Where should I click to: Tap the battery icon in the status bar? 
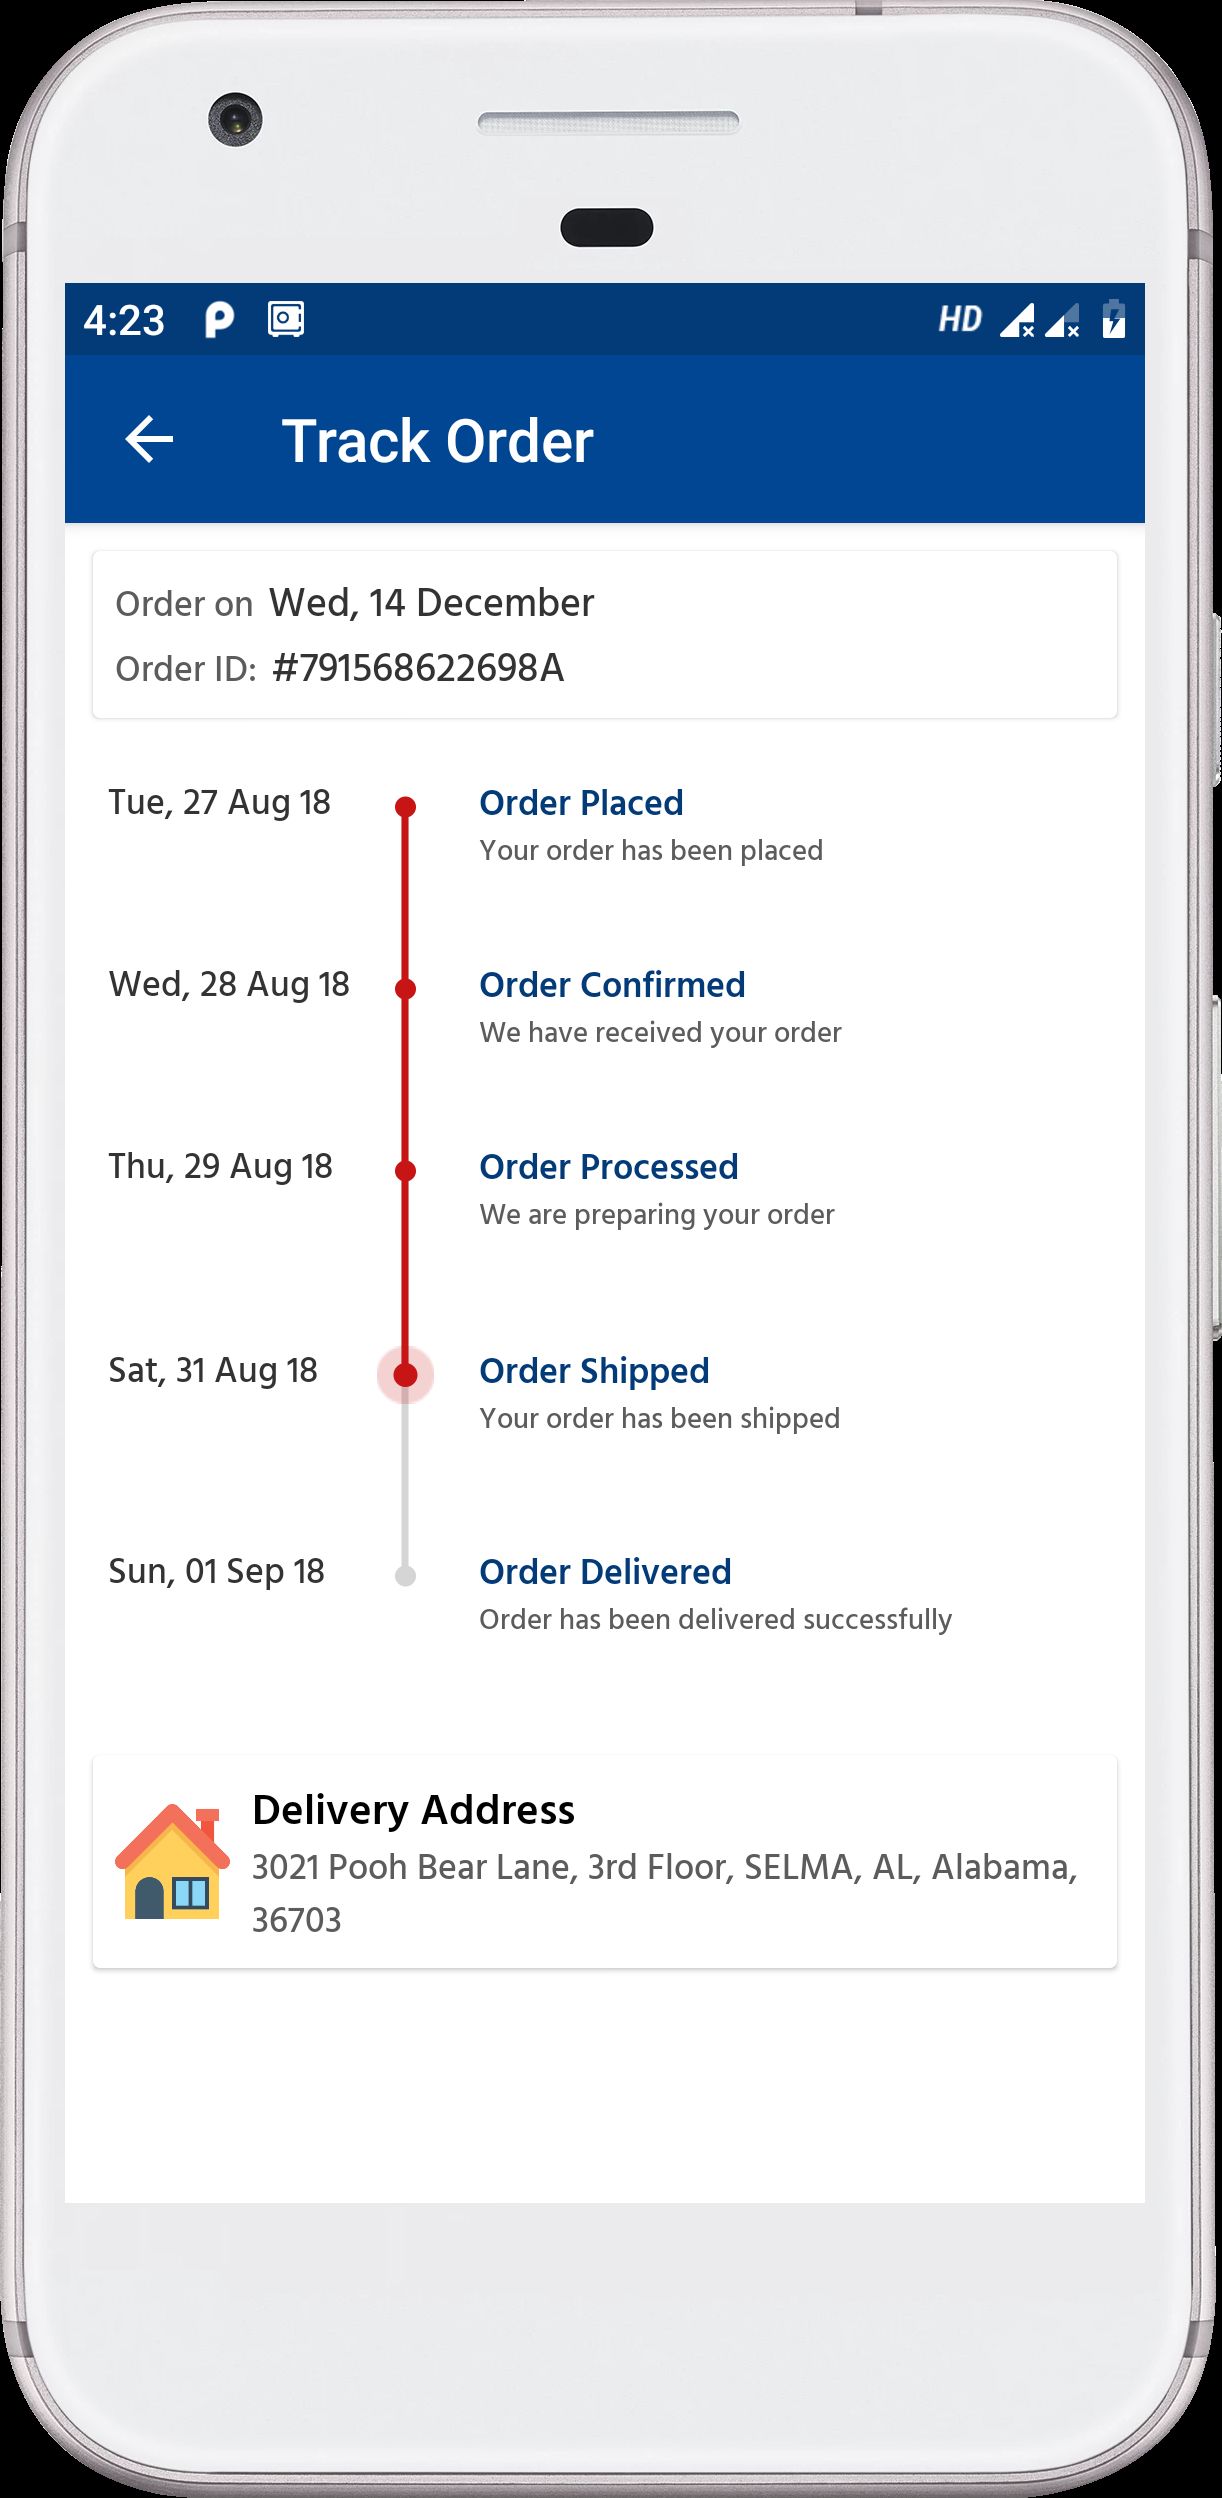(1113, 320)
